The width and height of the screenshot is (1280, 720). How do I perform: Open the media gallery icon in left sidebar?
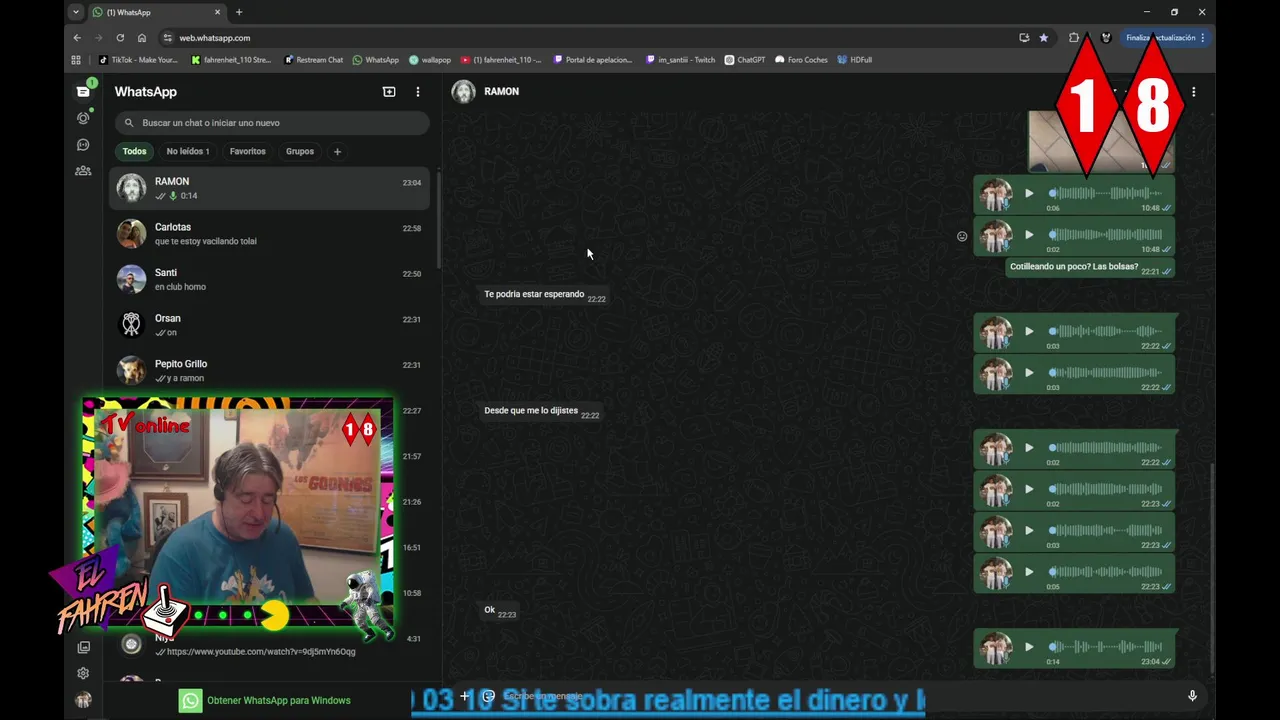point(83,647)
